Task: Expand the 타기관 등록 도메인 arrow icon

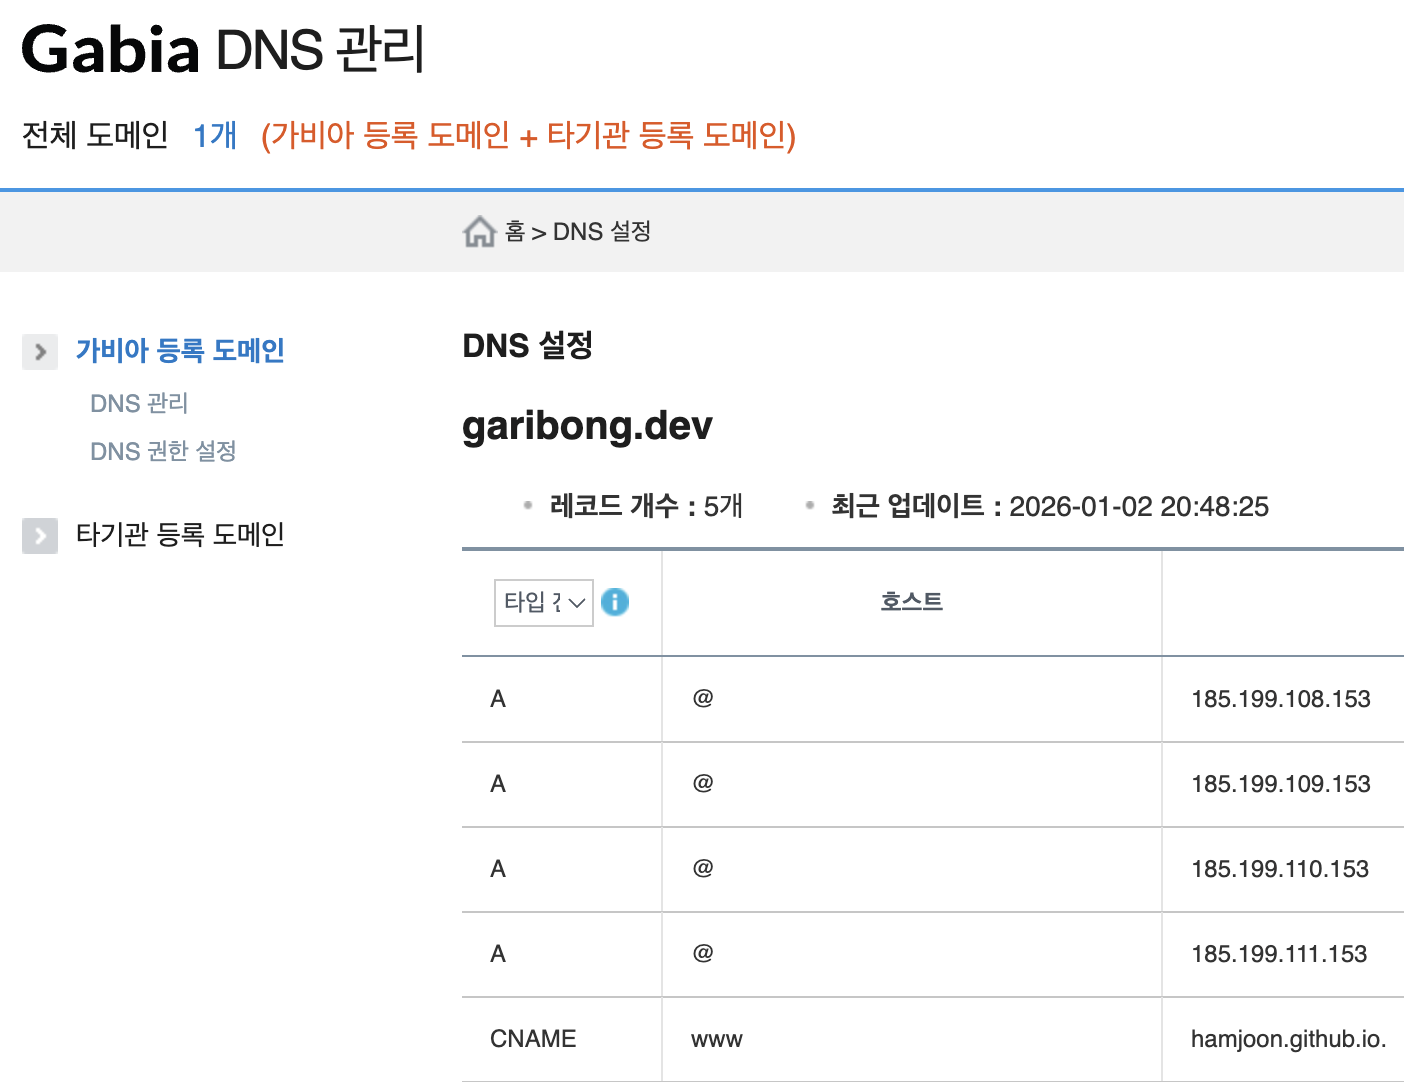Action: pyautogui.click(x=40, y=536)
